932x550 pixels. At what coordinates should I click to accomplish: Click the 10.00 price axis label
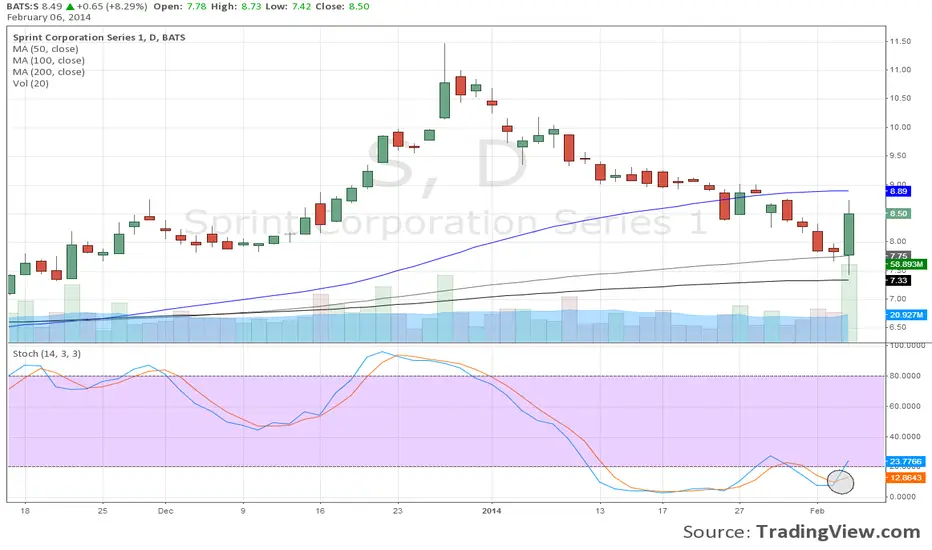click(900, 127)
